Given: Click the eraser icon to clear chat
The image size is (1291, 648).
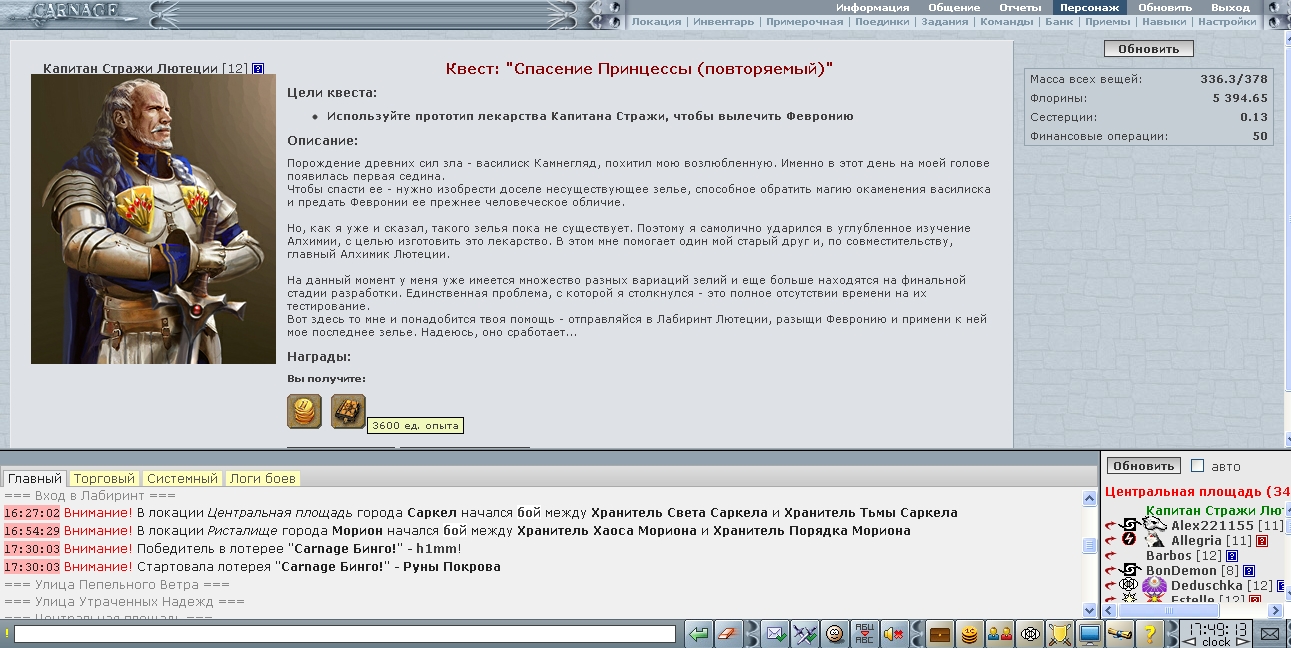Looking at the screenshot, I should point(728,633).
